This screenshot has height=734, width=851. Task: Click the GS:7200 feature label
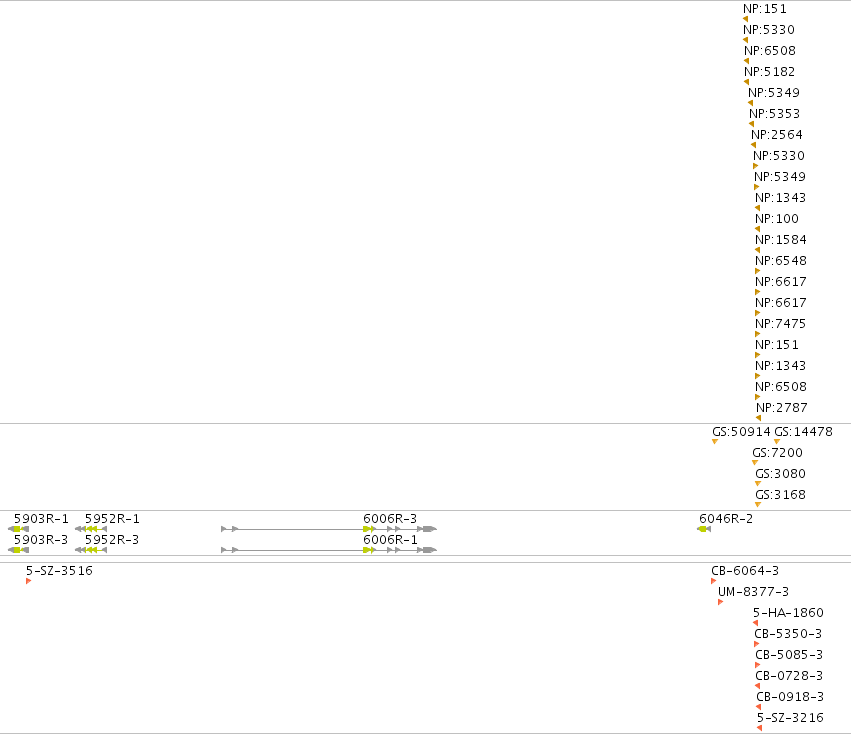click(x=777, y=453)
